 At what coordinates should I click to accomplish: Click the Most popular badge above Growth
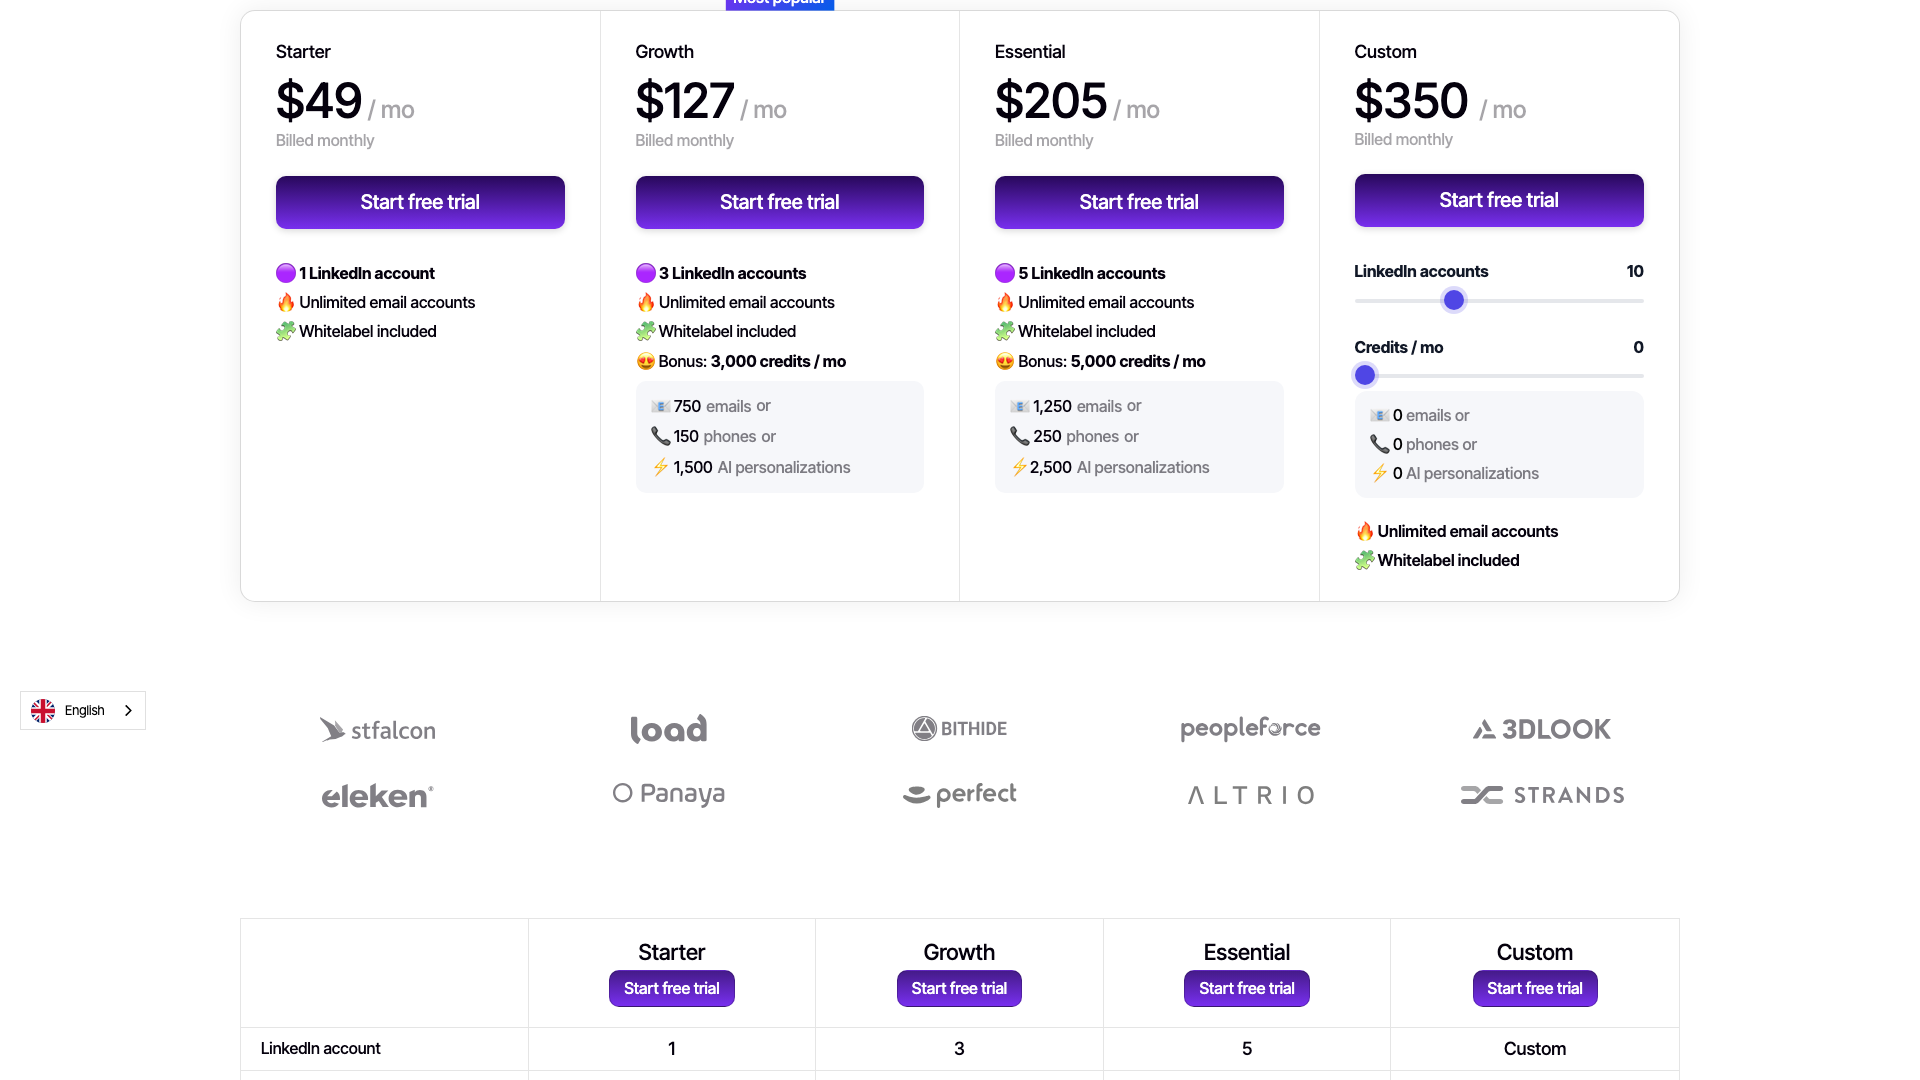tap(779, 4)
